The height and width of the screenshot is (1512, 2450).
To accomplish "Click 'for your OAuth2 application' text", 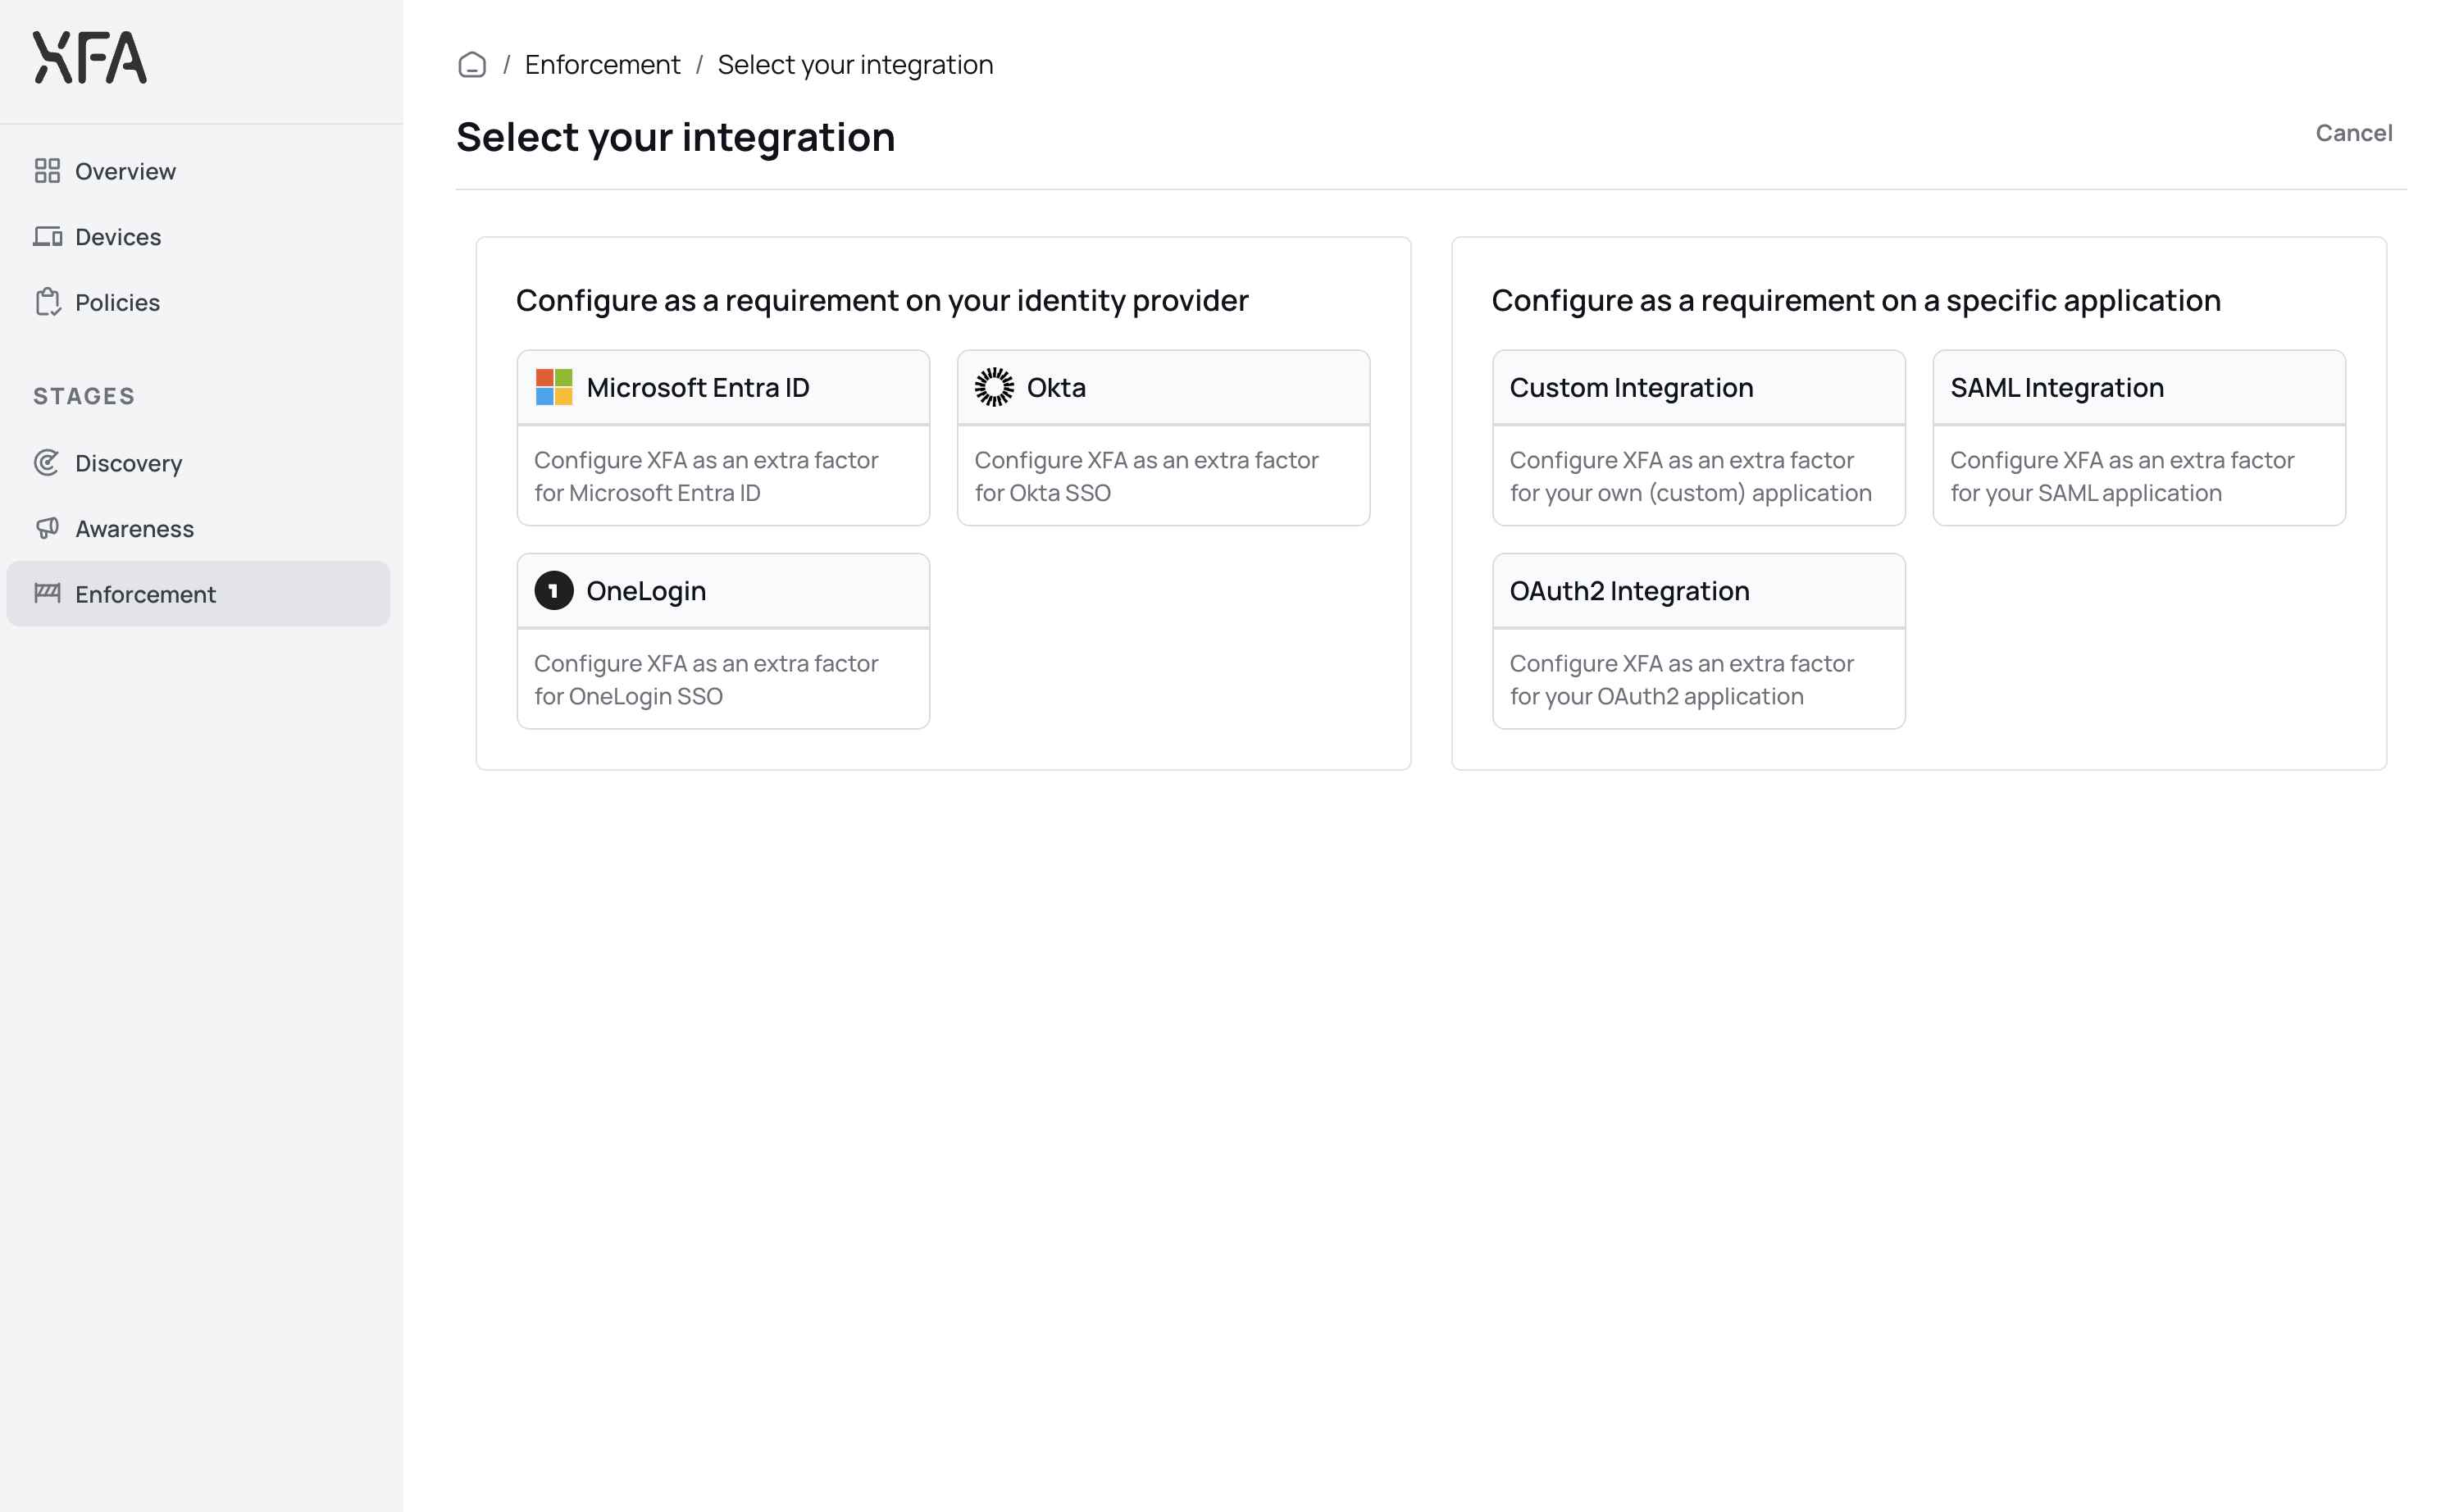I will [1657, 696].
